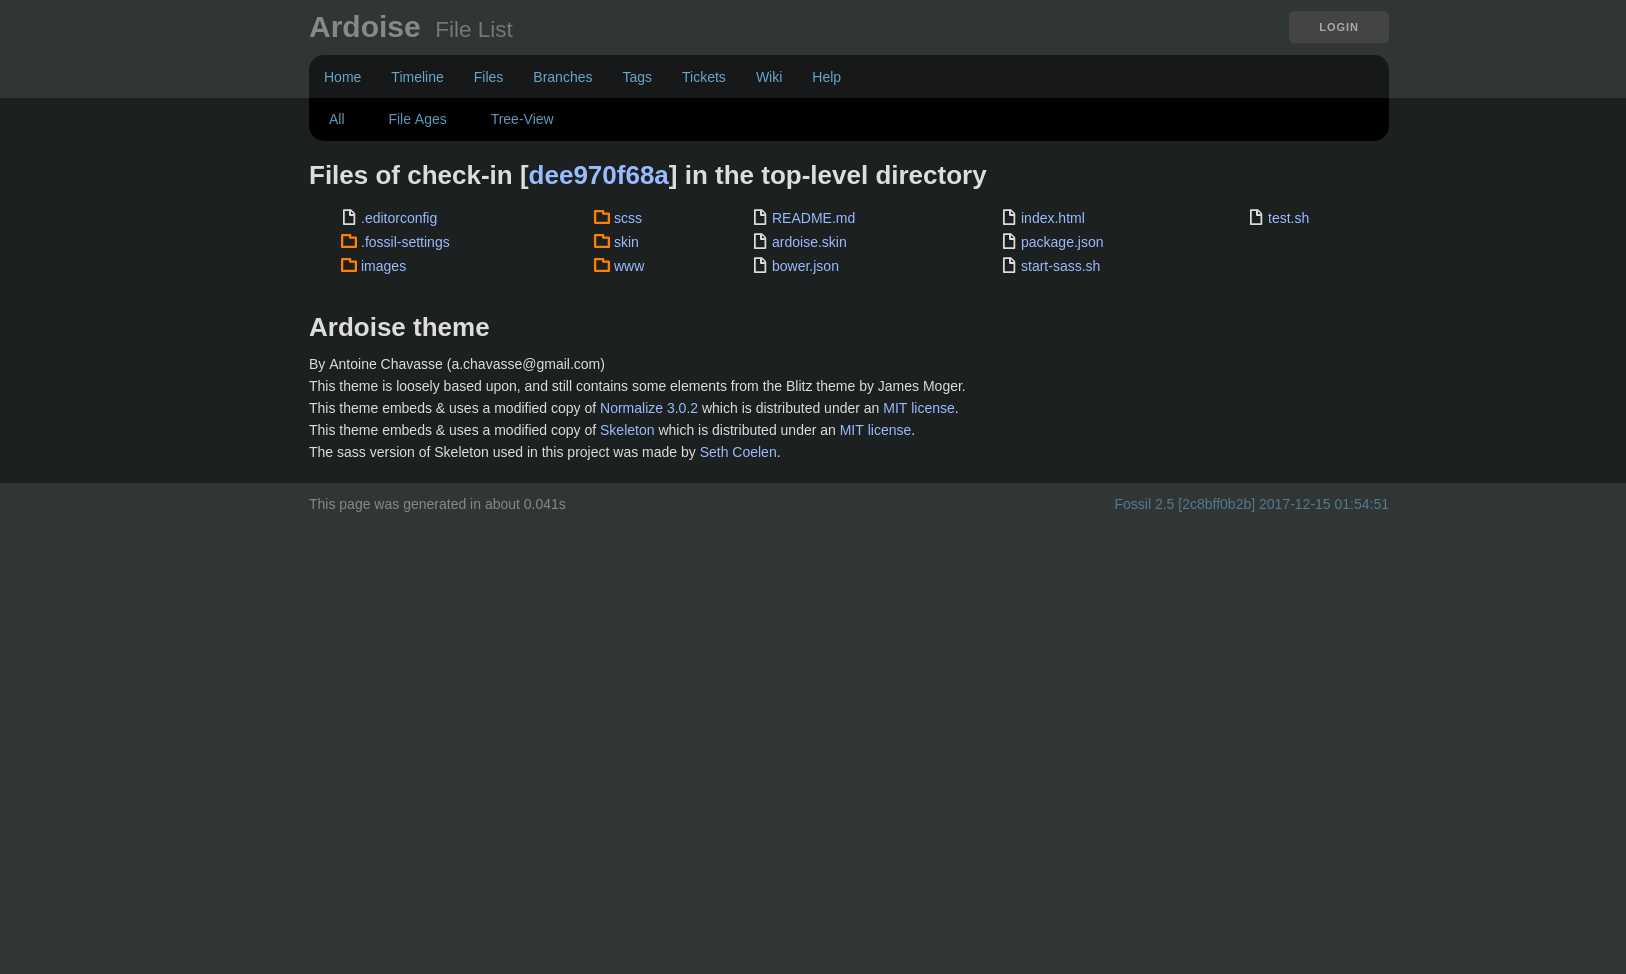The image size is (1626, 974).
Task: Open the Help menu item
Action: point(826,77)
